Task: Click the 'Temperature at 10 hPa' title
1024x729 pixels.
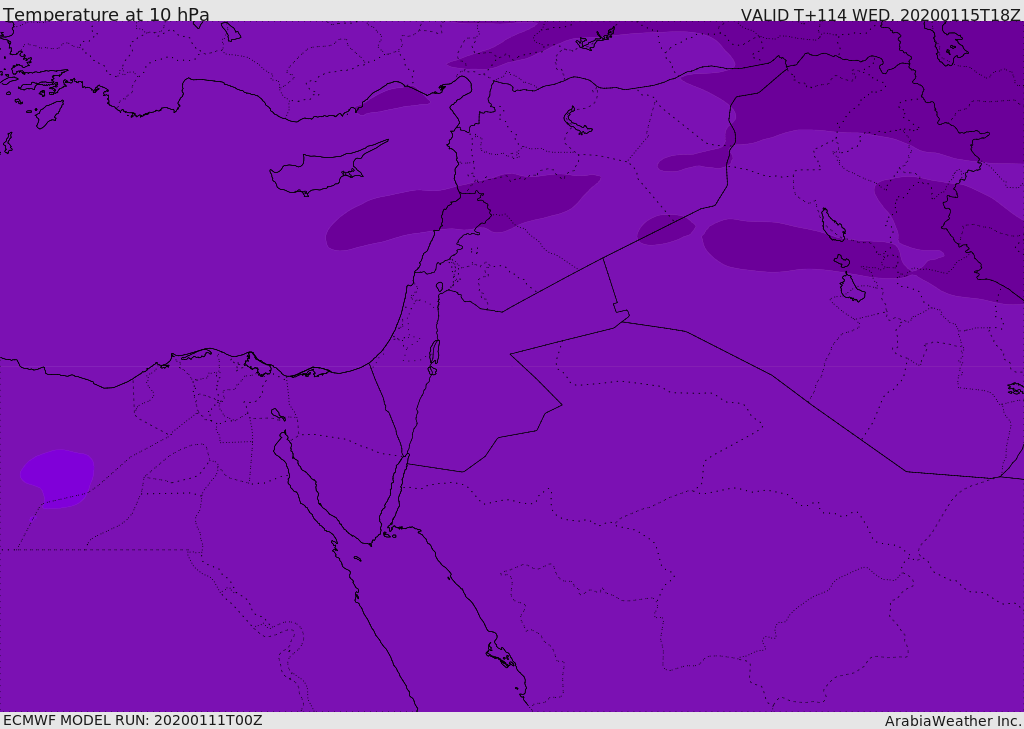Action: point(106,14)
